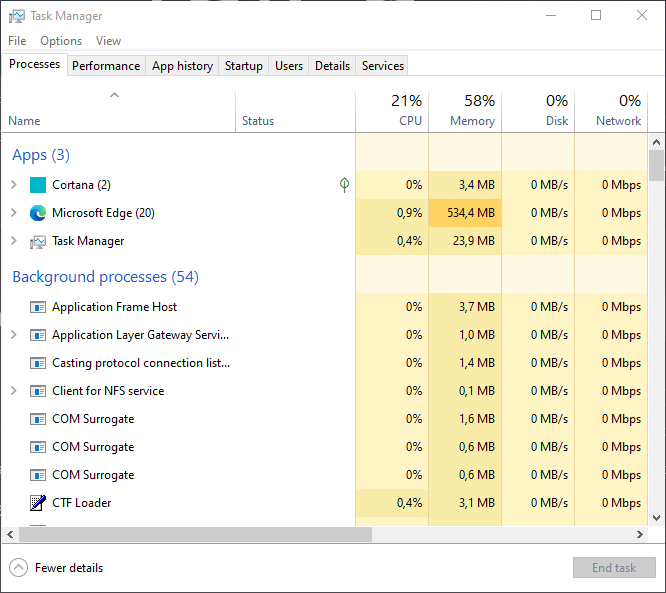Open the Startup tab
The image size is (666, 593).
[243, 66]
